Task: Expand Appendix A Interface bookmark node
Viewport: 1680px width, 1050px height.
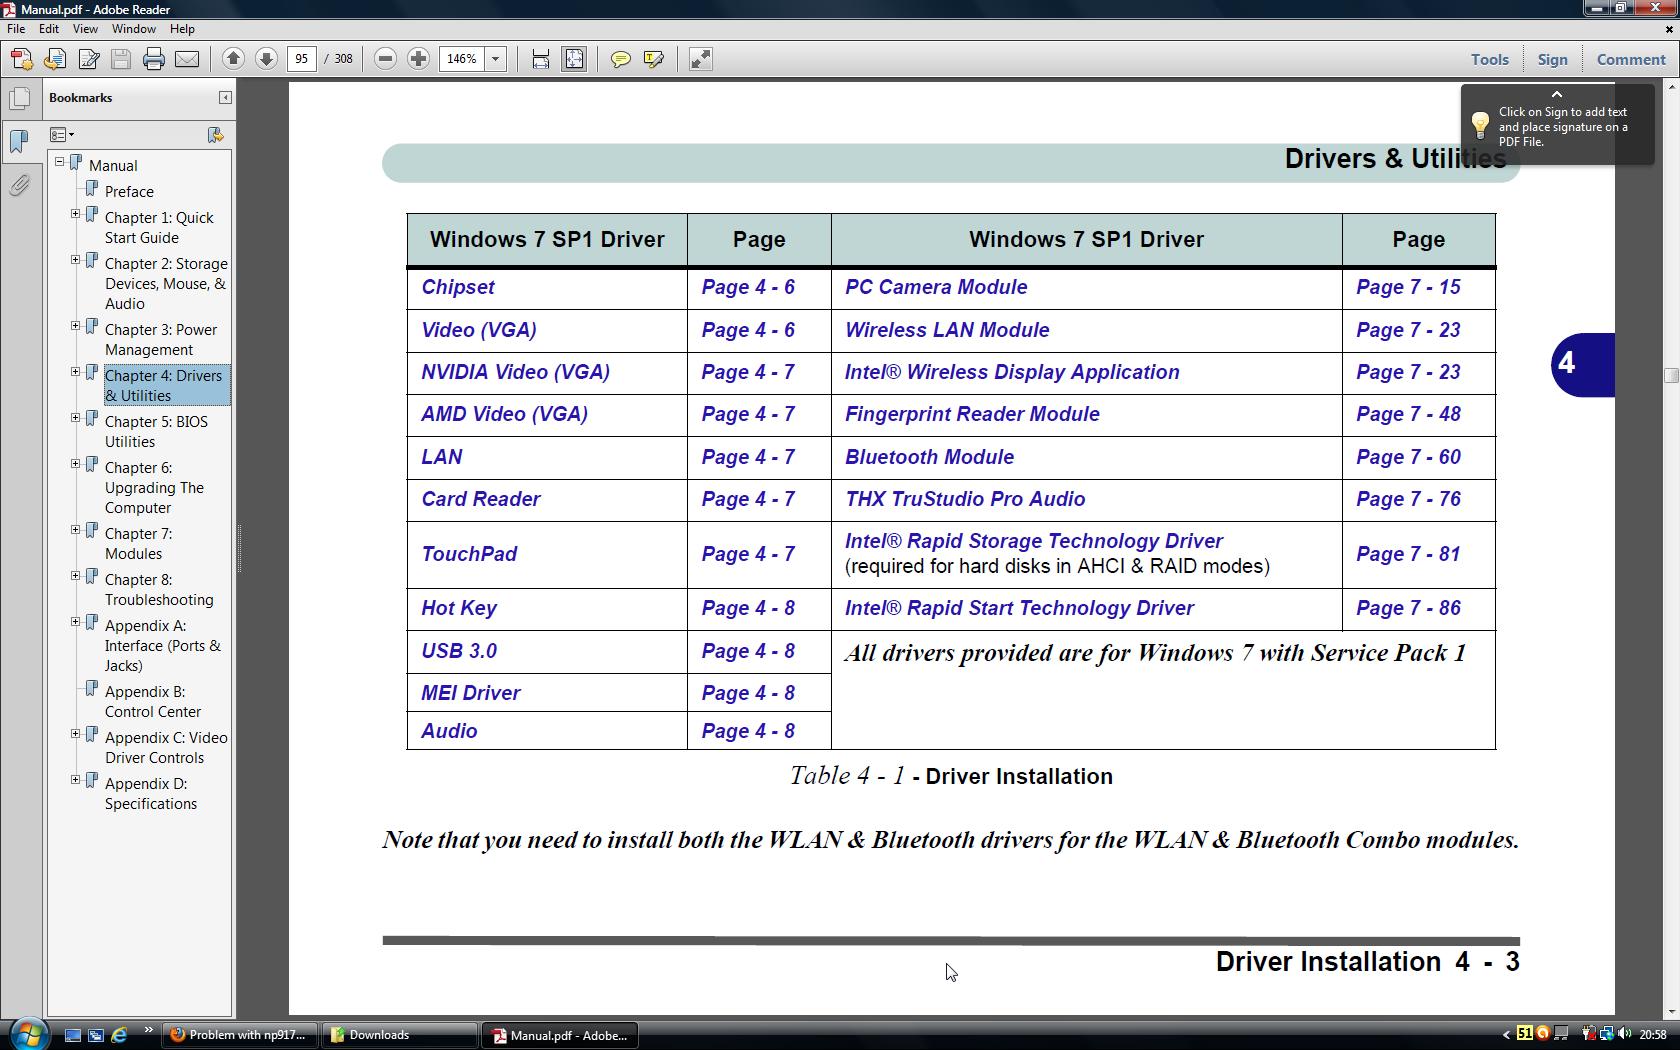Action: click(75, 622)
